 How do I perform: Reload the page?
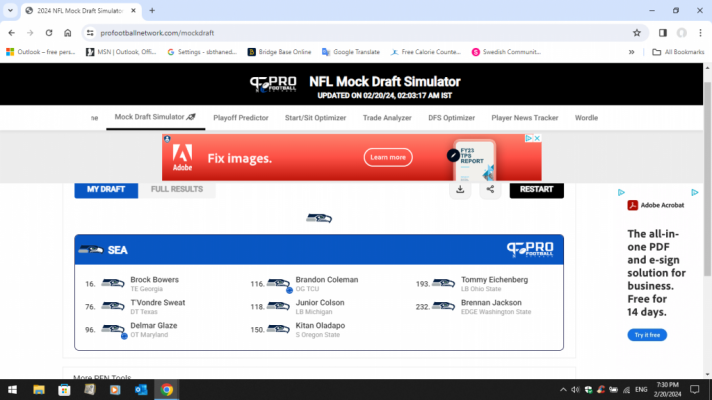click(x=49, y=33)
